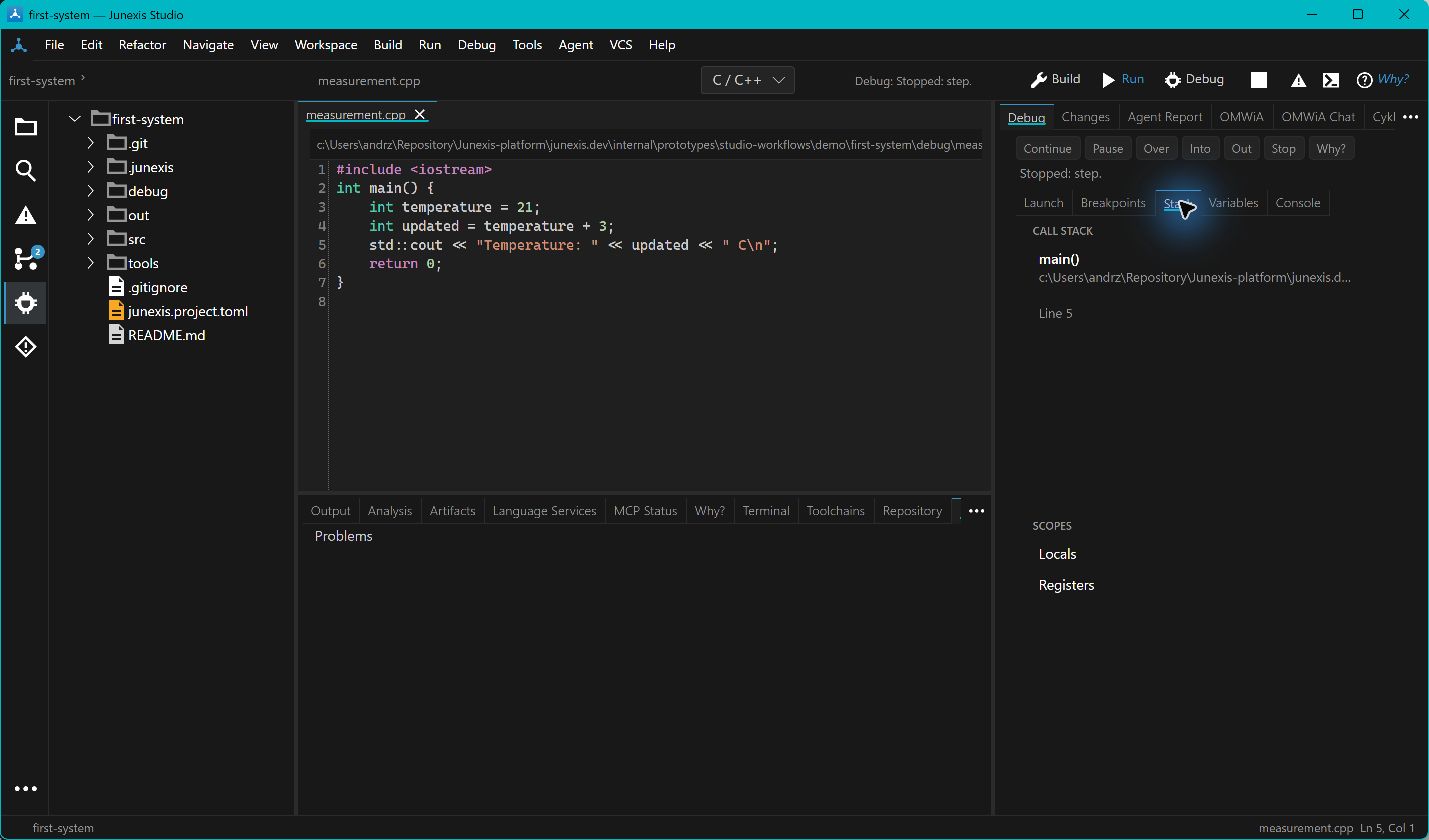Image resolution: width=1429 pixels, height=840 pixels.
Task: Open README.md in the file tree
Action: pyautogui.click(x=157, y=335)
